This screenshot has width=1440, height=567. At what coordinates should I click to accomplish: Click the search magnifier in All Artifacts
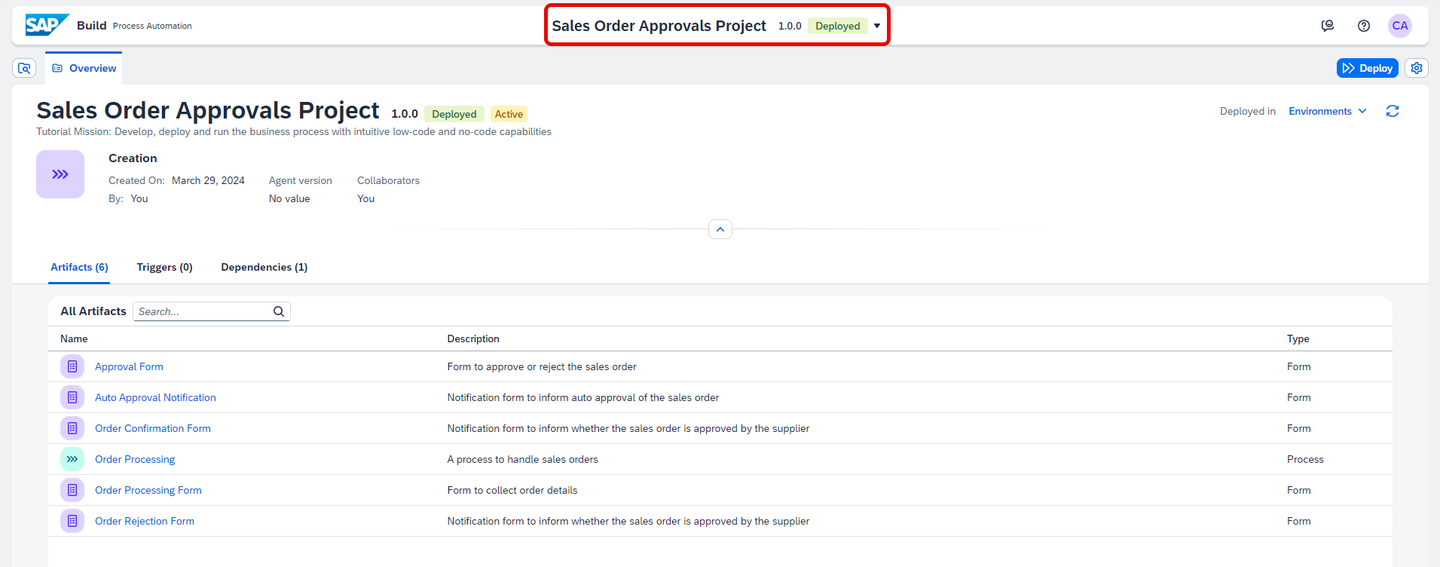279,312
